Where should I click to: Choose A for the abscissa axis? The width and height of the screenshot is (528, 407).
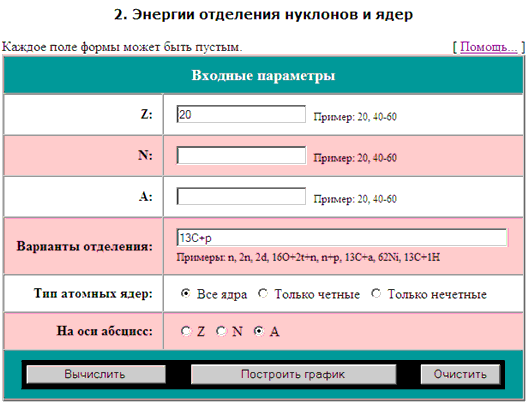click(259, 331)
